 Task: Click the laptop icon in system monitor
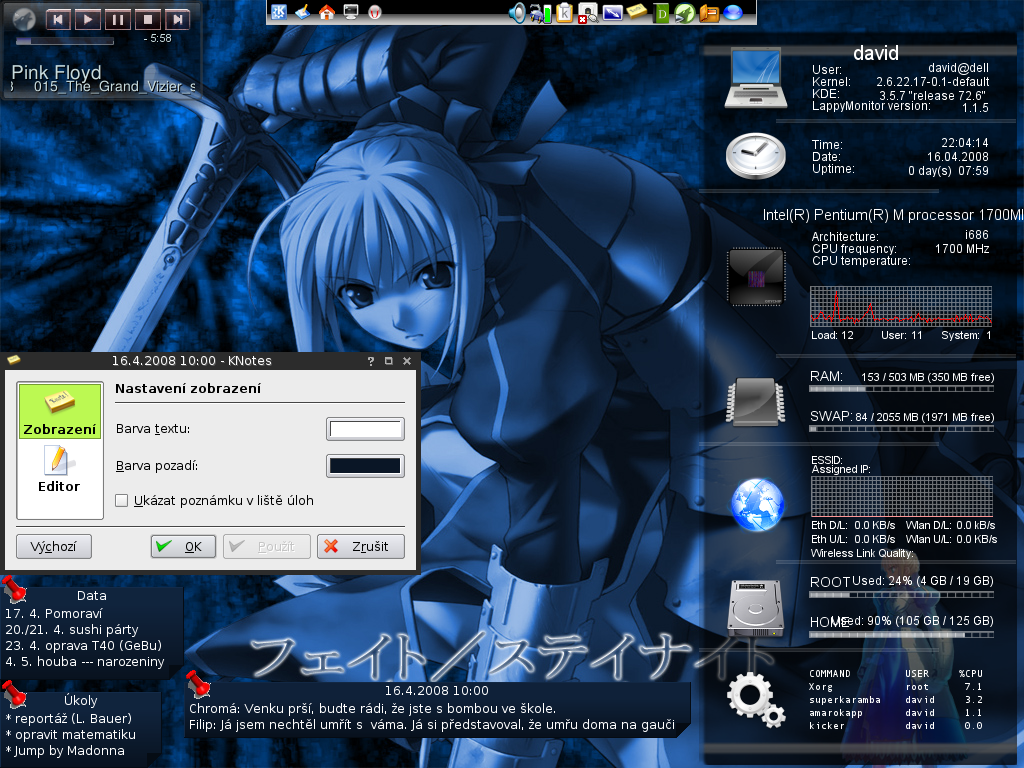[756, 78]
